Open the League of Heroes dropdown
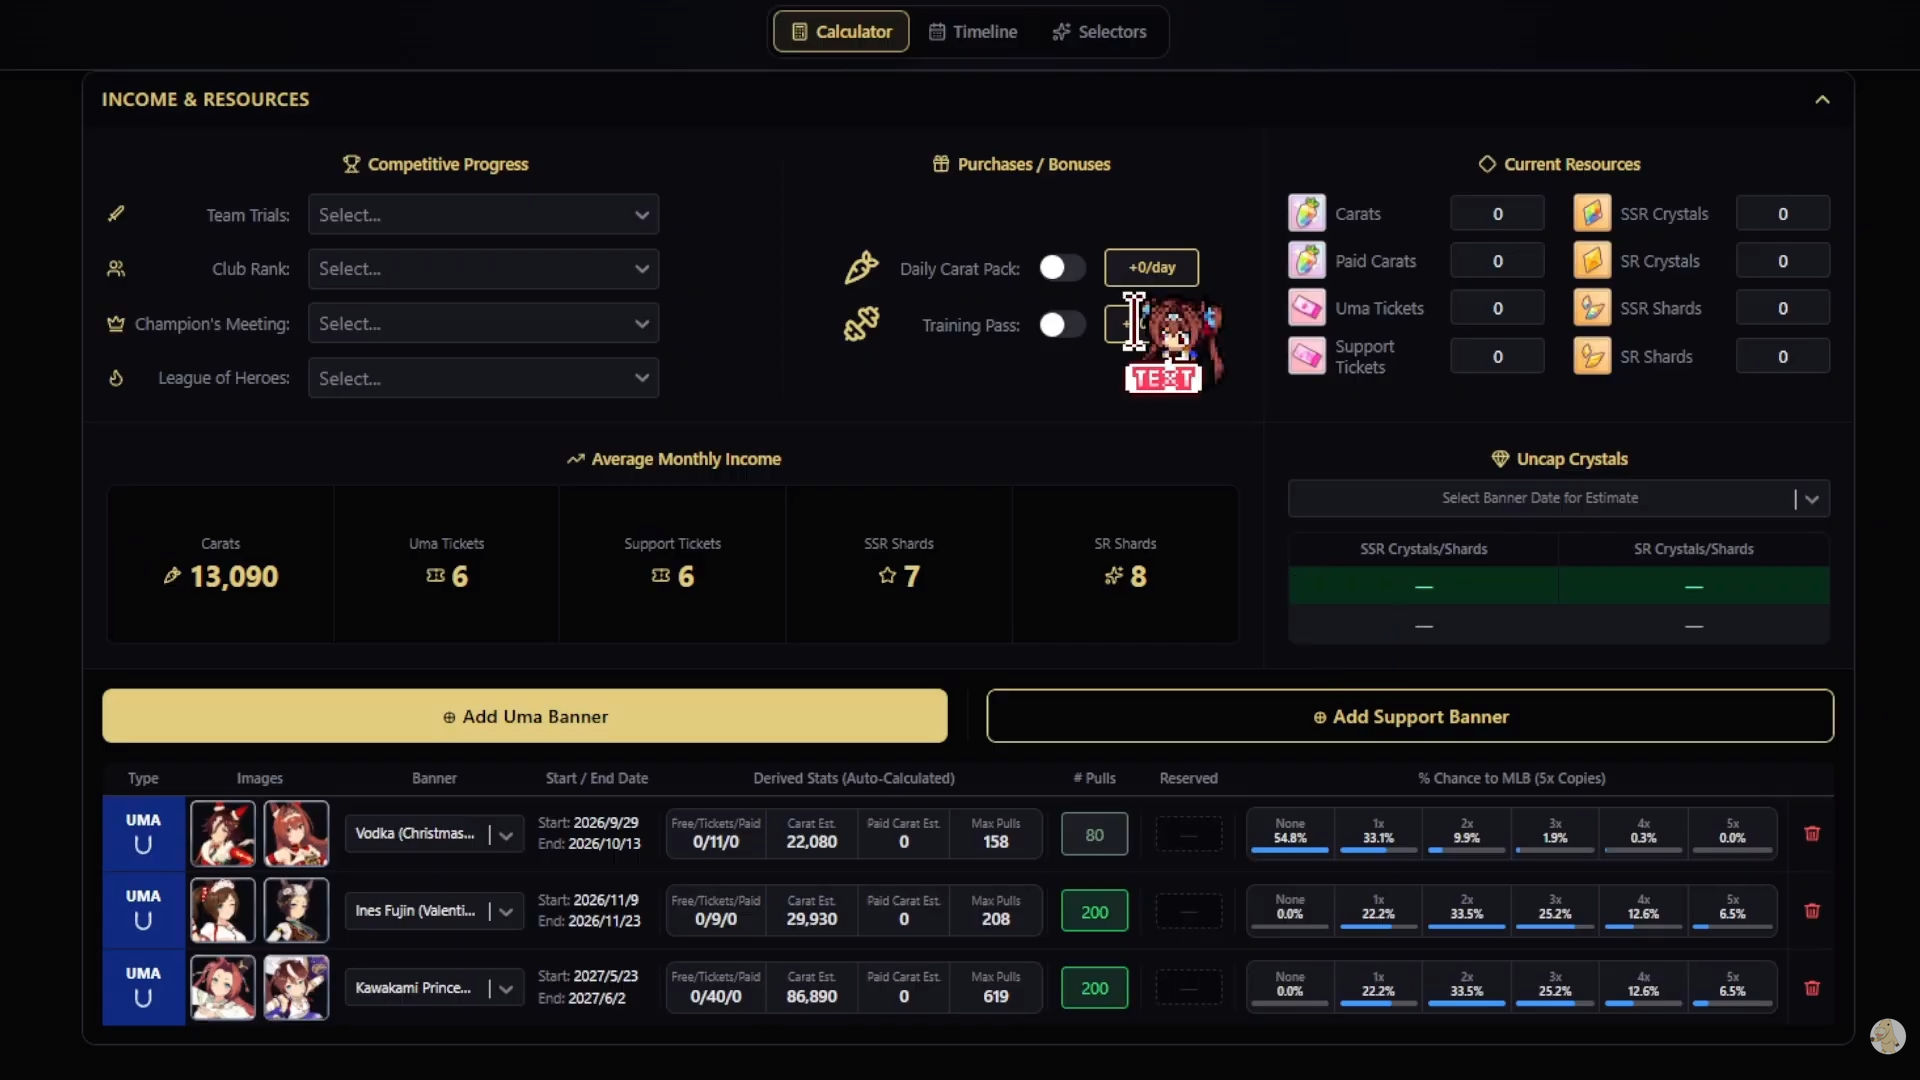This screenshot has width=1920, height=1080. click(483, 378)
